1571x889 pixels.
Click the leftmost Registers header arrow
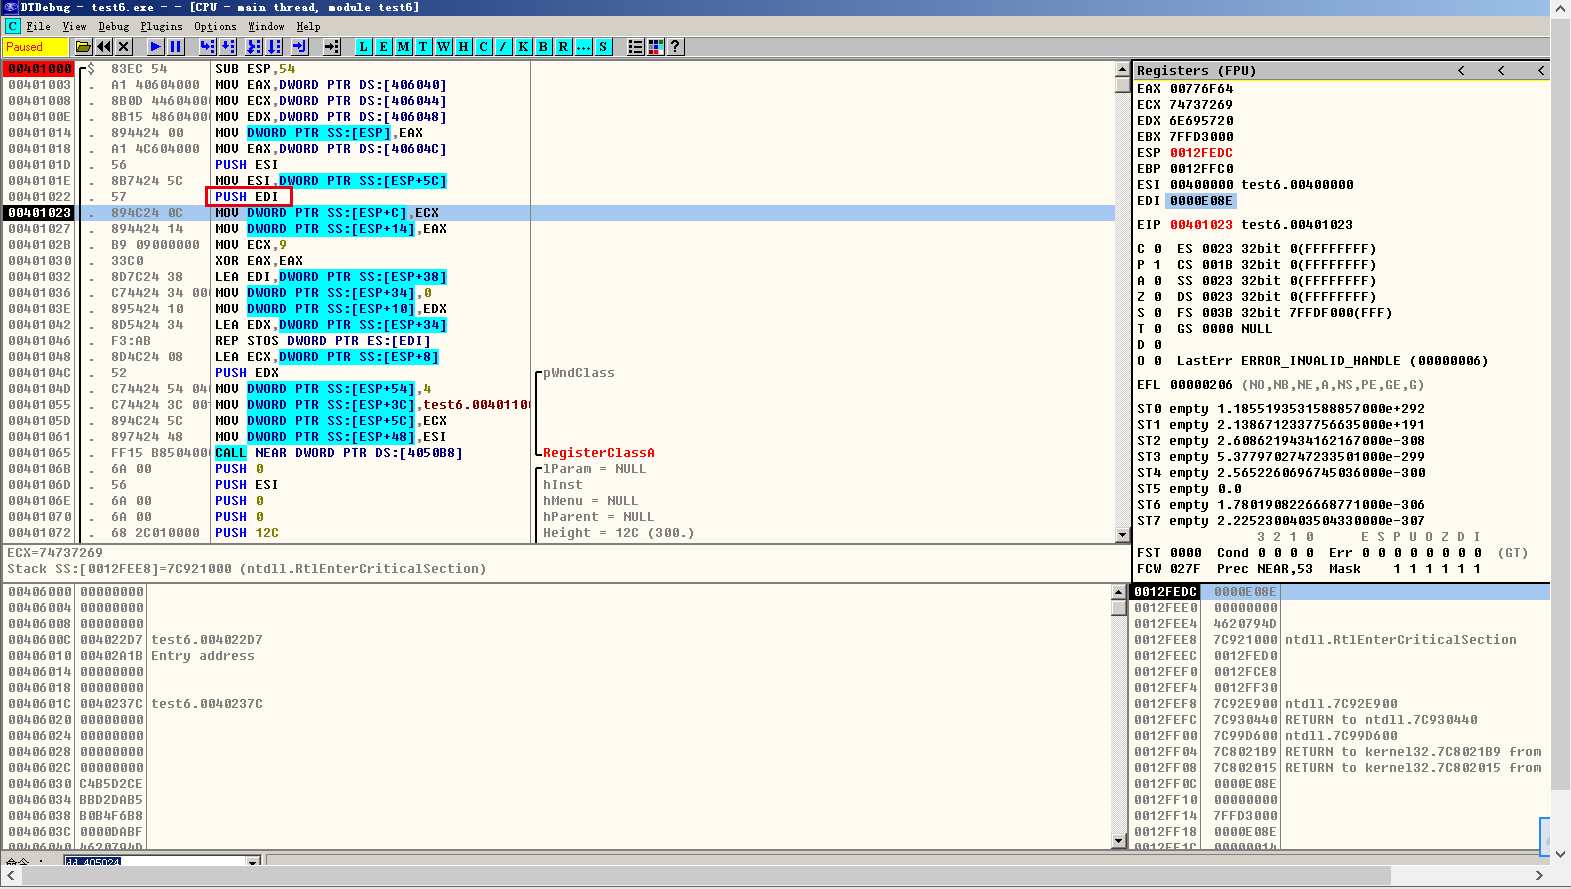(1461, 70)
